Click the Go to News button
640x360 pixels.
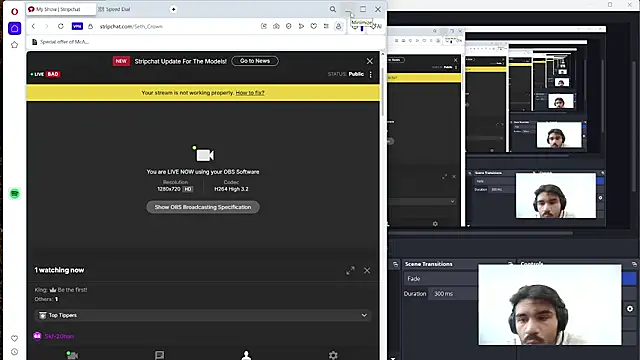tap(255, 61)
